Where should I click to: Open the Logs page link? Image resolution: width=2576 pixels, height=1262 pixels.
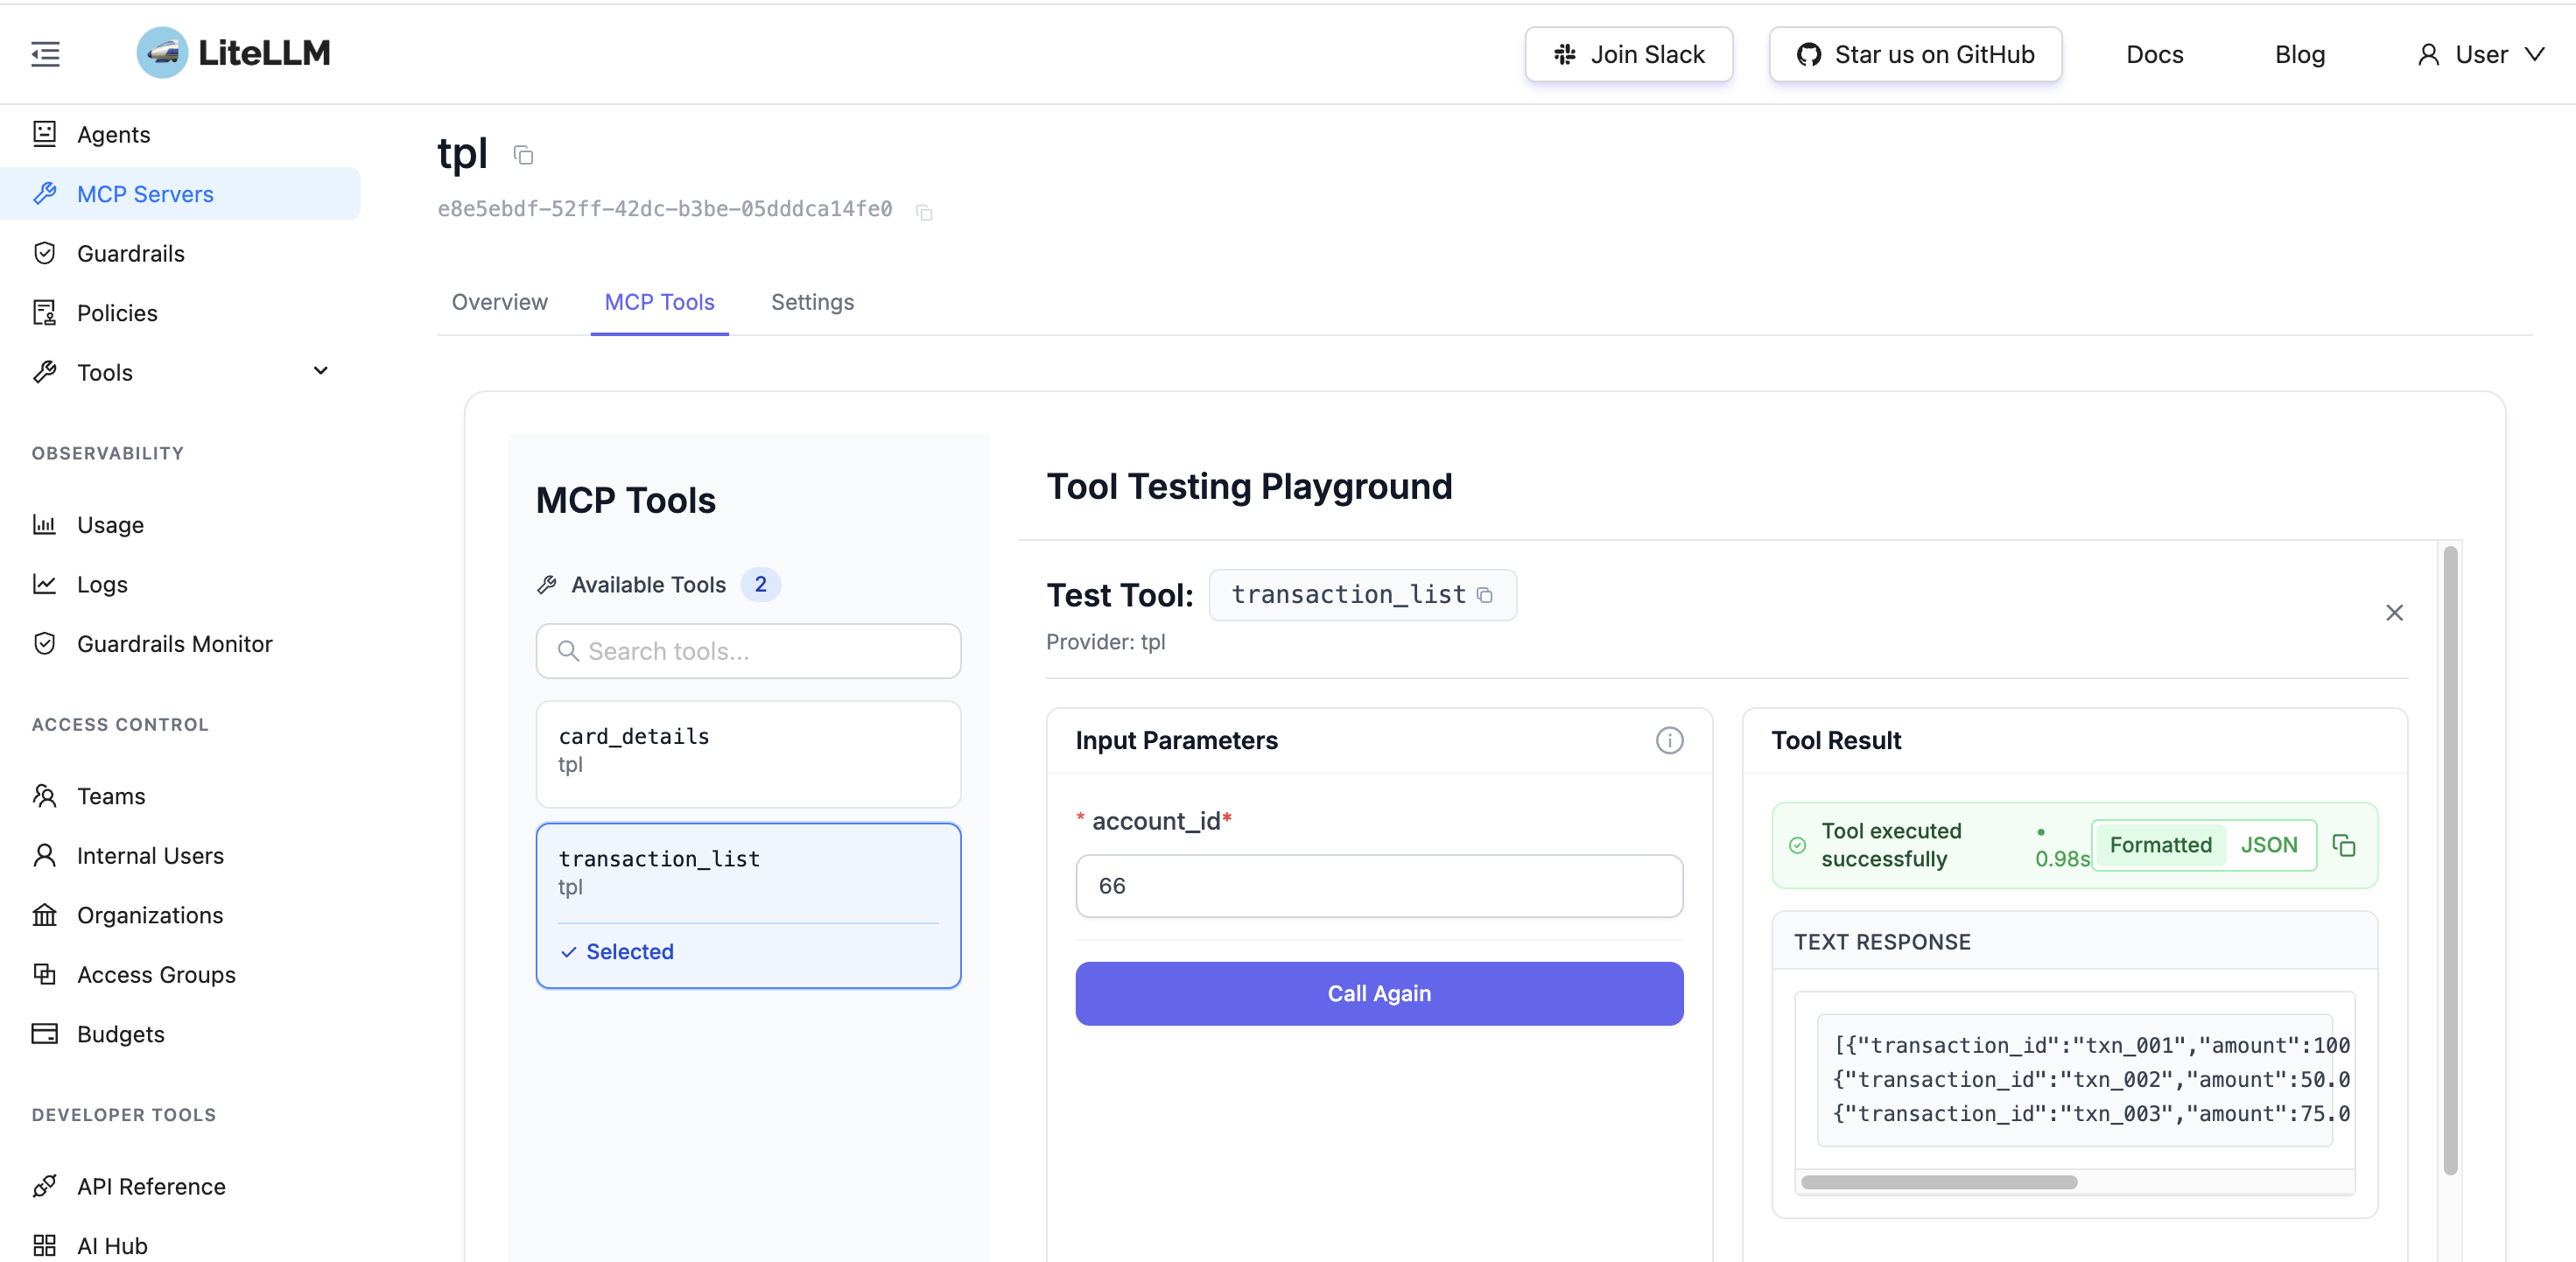click(x=180, y=584)
